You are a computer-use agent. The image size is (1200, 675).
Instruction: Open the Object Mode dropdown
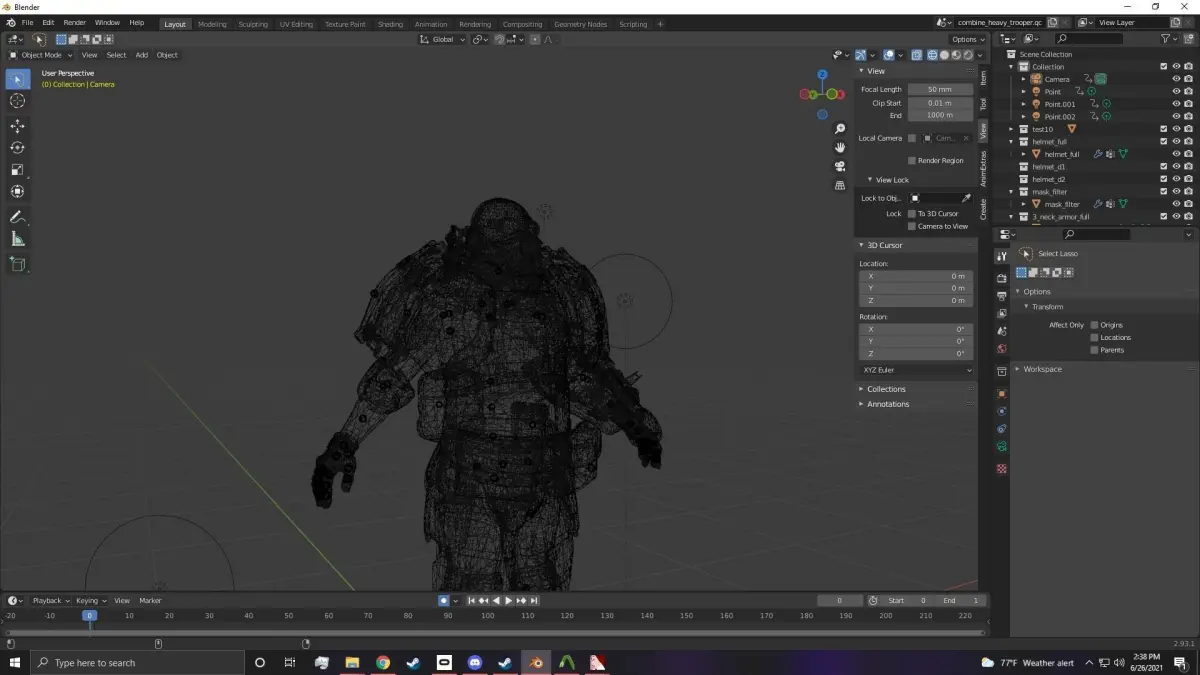coord(42,55)
